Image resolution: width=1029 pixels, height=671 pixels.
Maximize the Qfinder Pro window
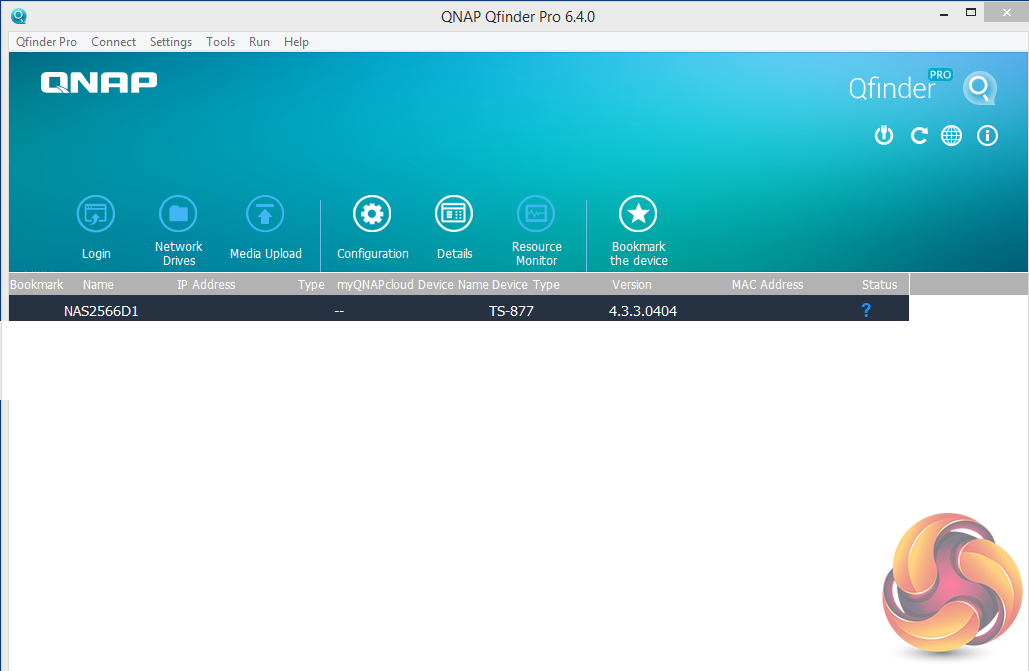click(971, 12)
